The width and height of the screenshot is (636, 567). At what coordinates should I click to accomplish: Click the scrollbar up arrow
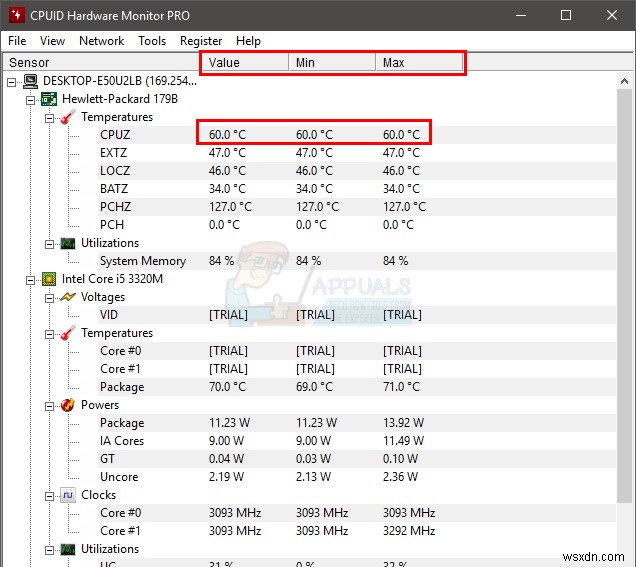click(625, 82)
